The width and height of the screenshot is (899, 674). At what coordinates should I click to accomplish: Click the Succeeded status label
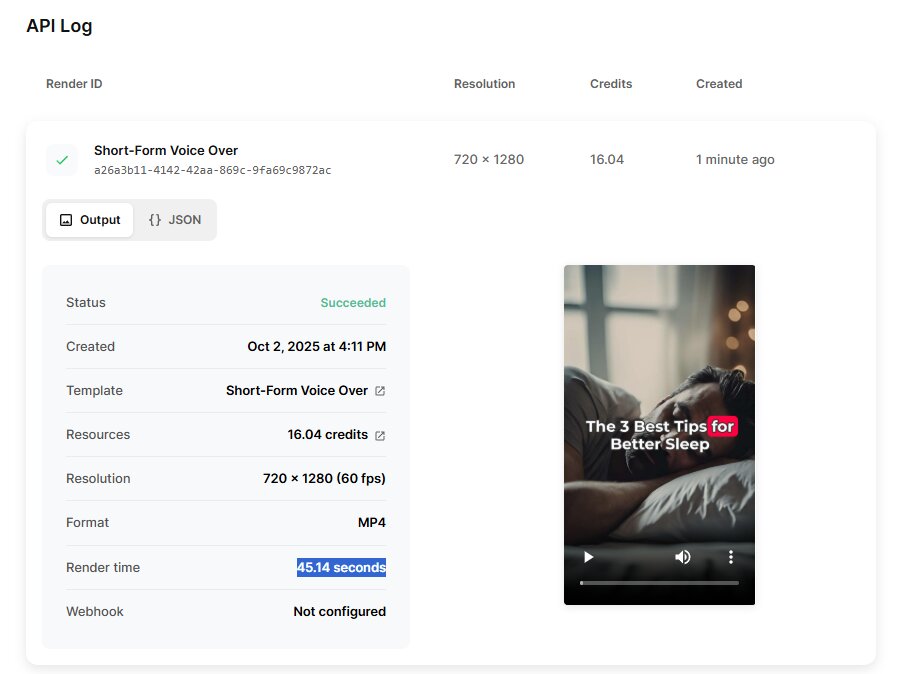[x=353, y=303]
